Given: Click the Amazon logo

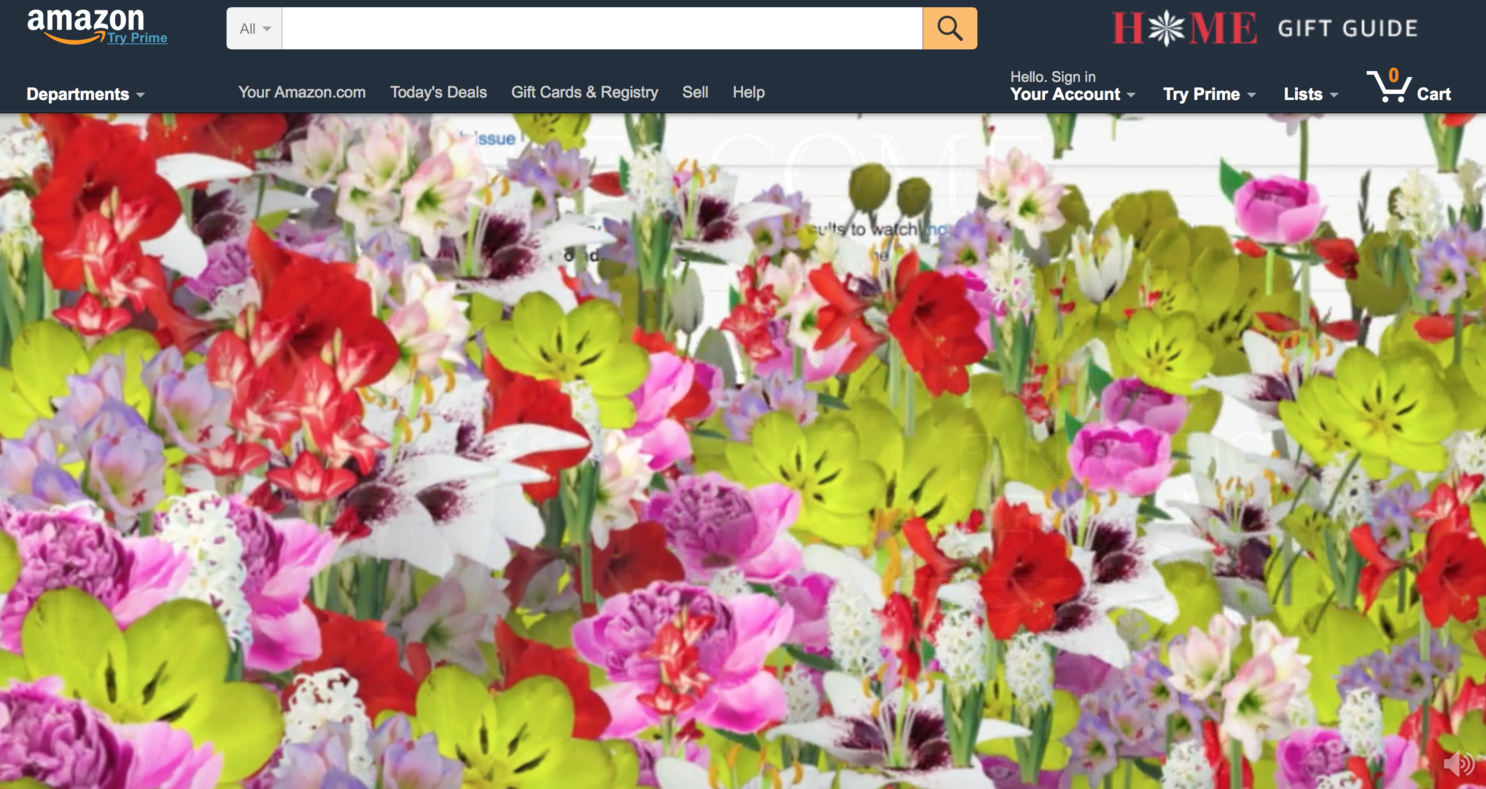Looking at the screenshot, I should click(x=84, y=24).
